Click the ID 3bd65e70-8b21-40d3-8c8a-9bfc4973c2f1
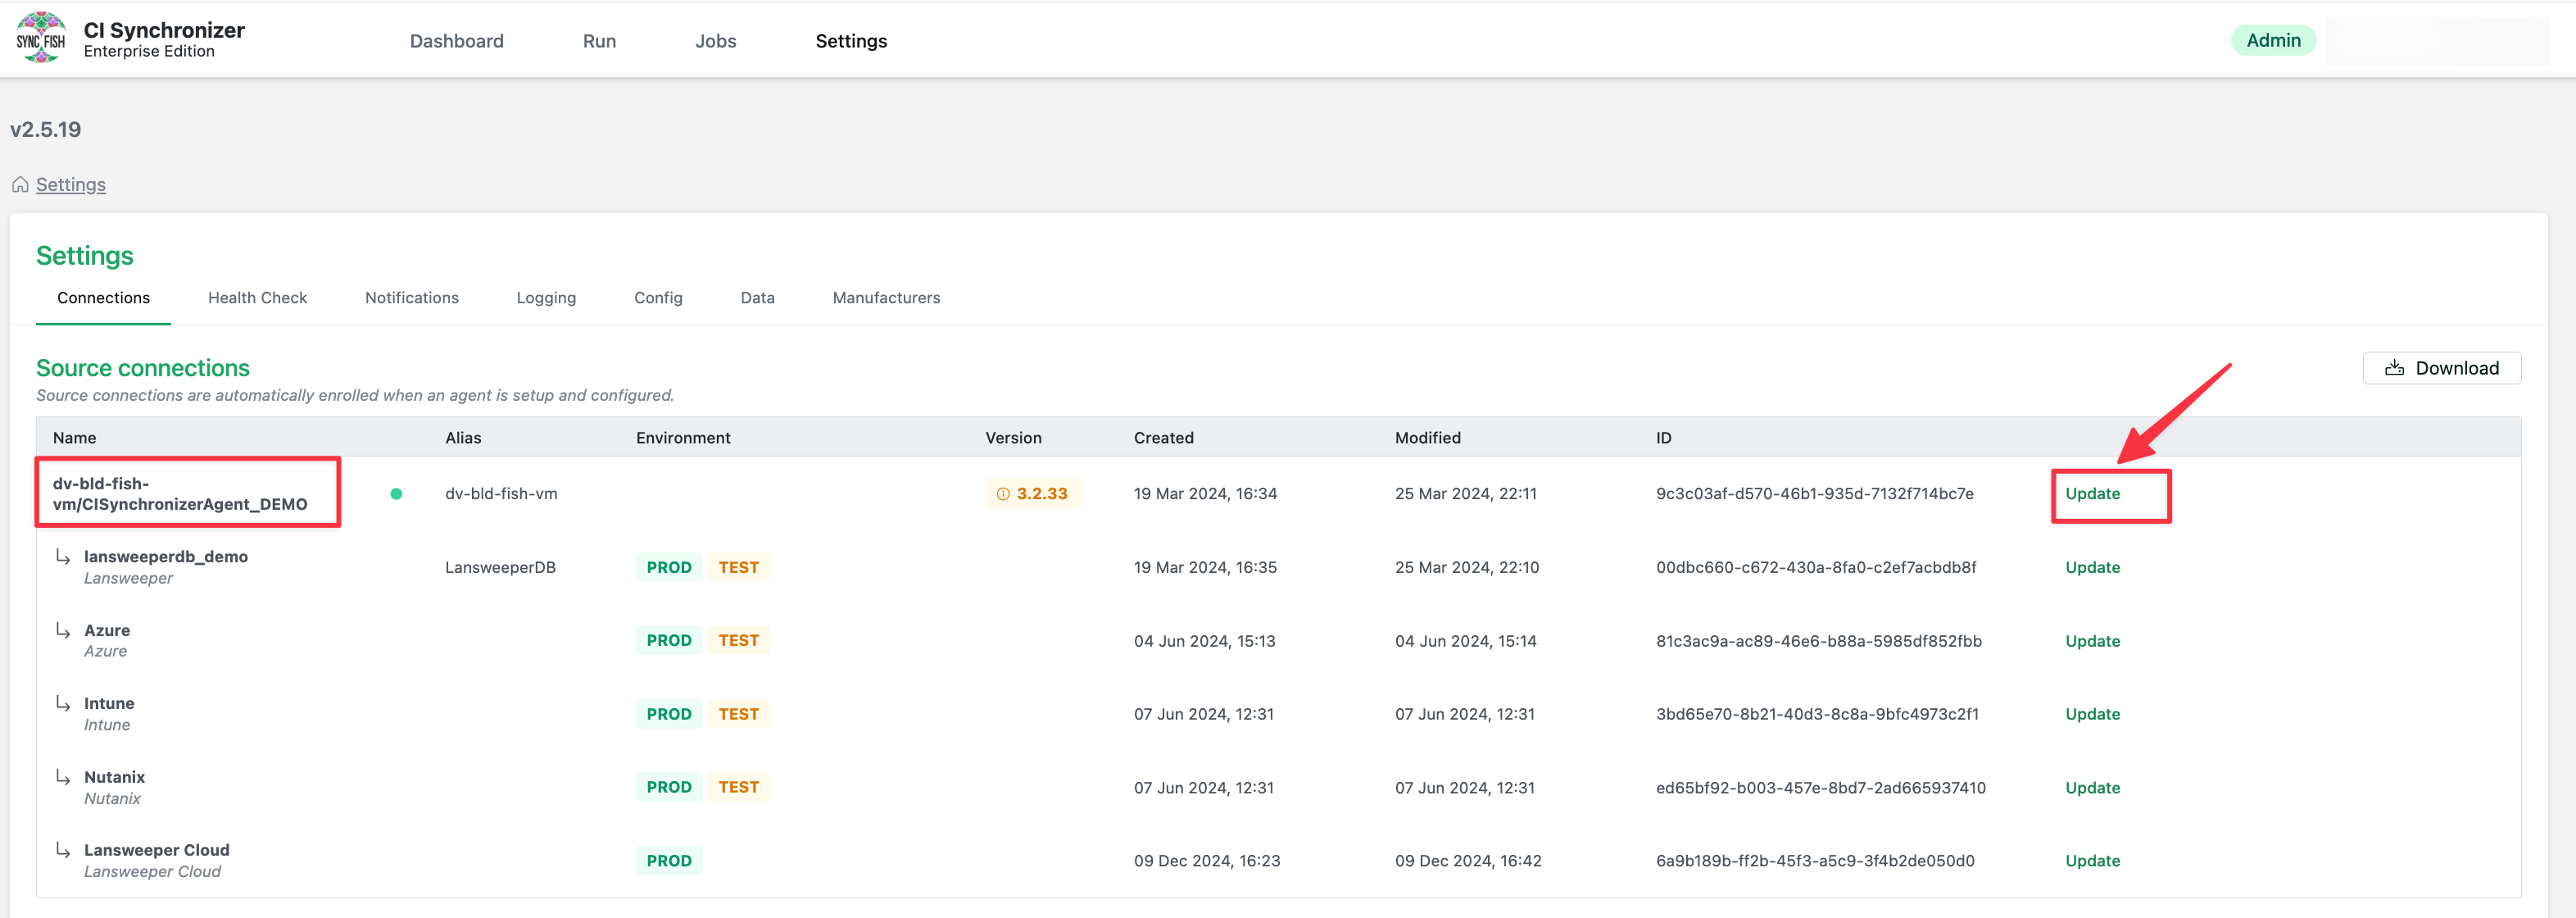The width and height of the screenshot is (2576, 918). (1817, 715)
